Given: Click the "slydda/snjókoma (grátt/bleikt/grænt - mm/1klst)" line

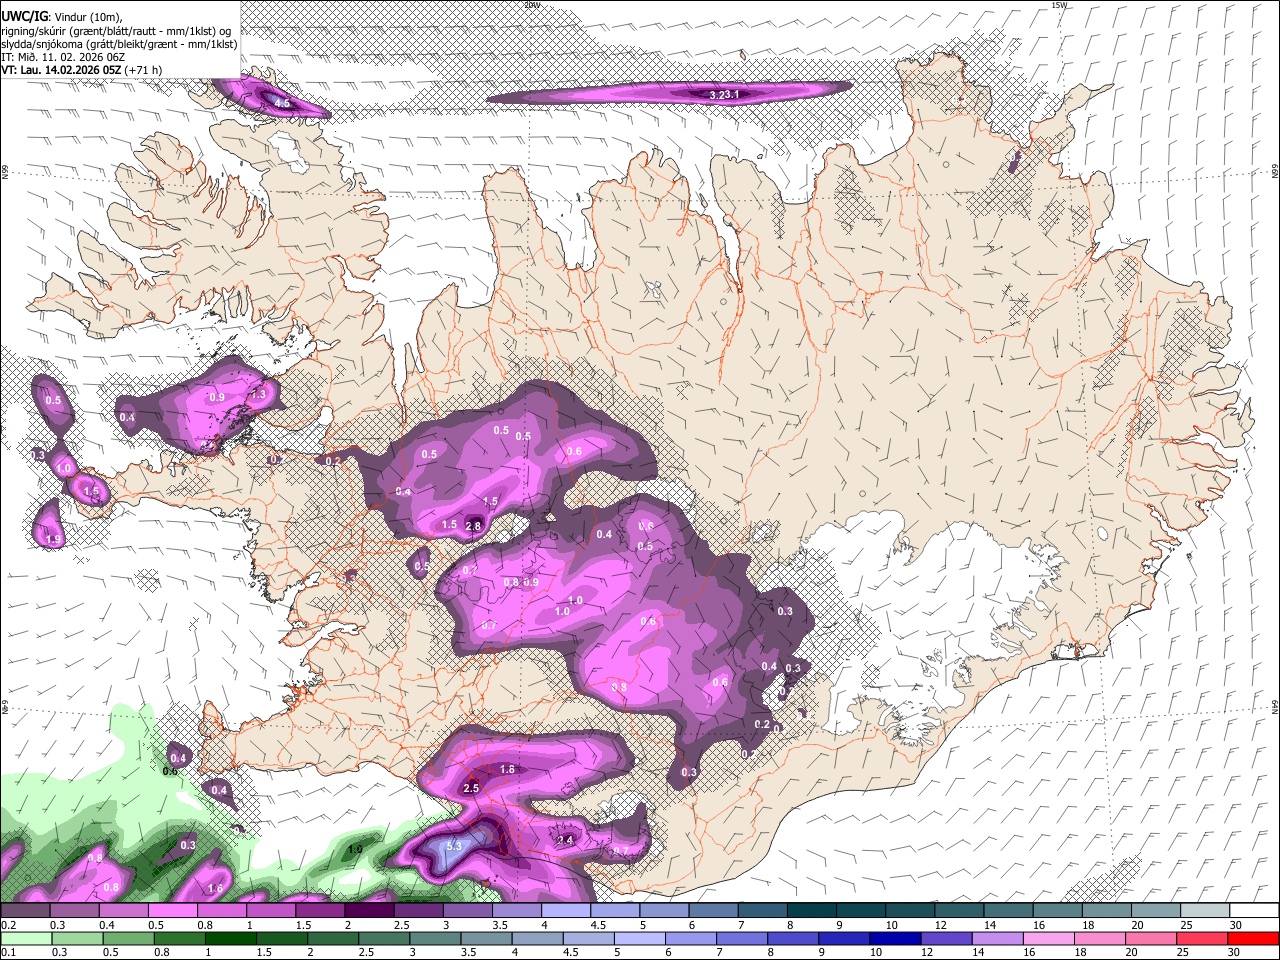Looking at the screenshot, I should click(120, 44).
